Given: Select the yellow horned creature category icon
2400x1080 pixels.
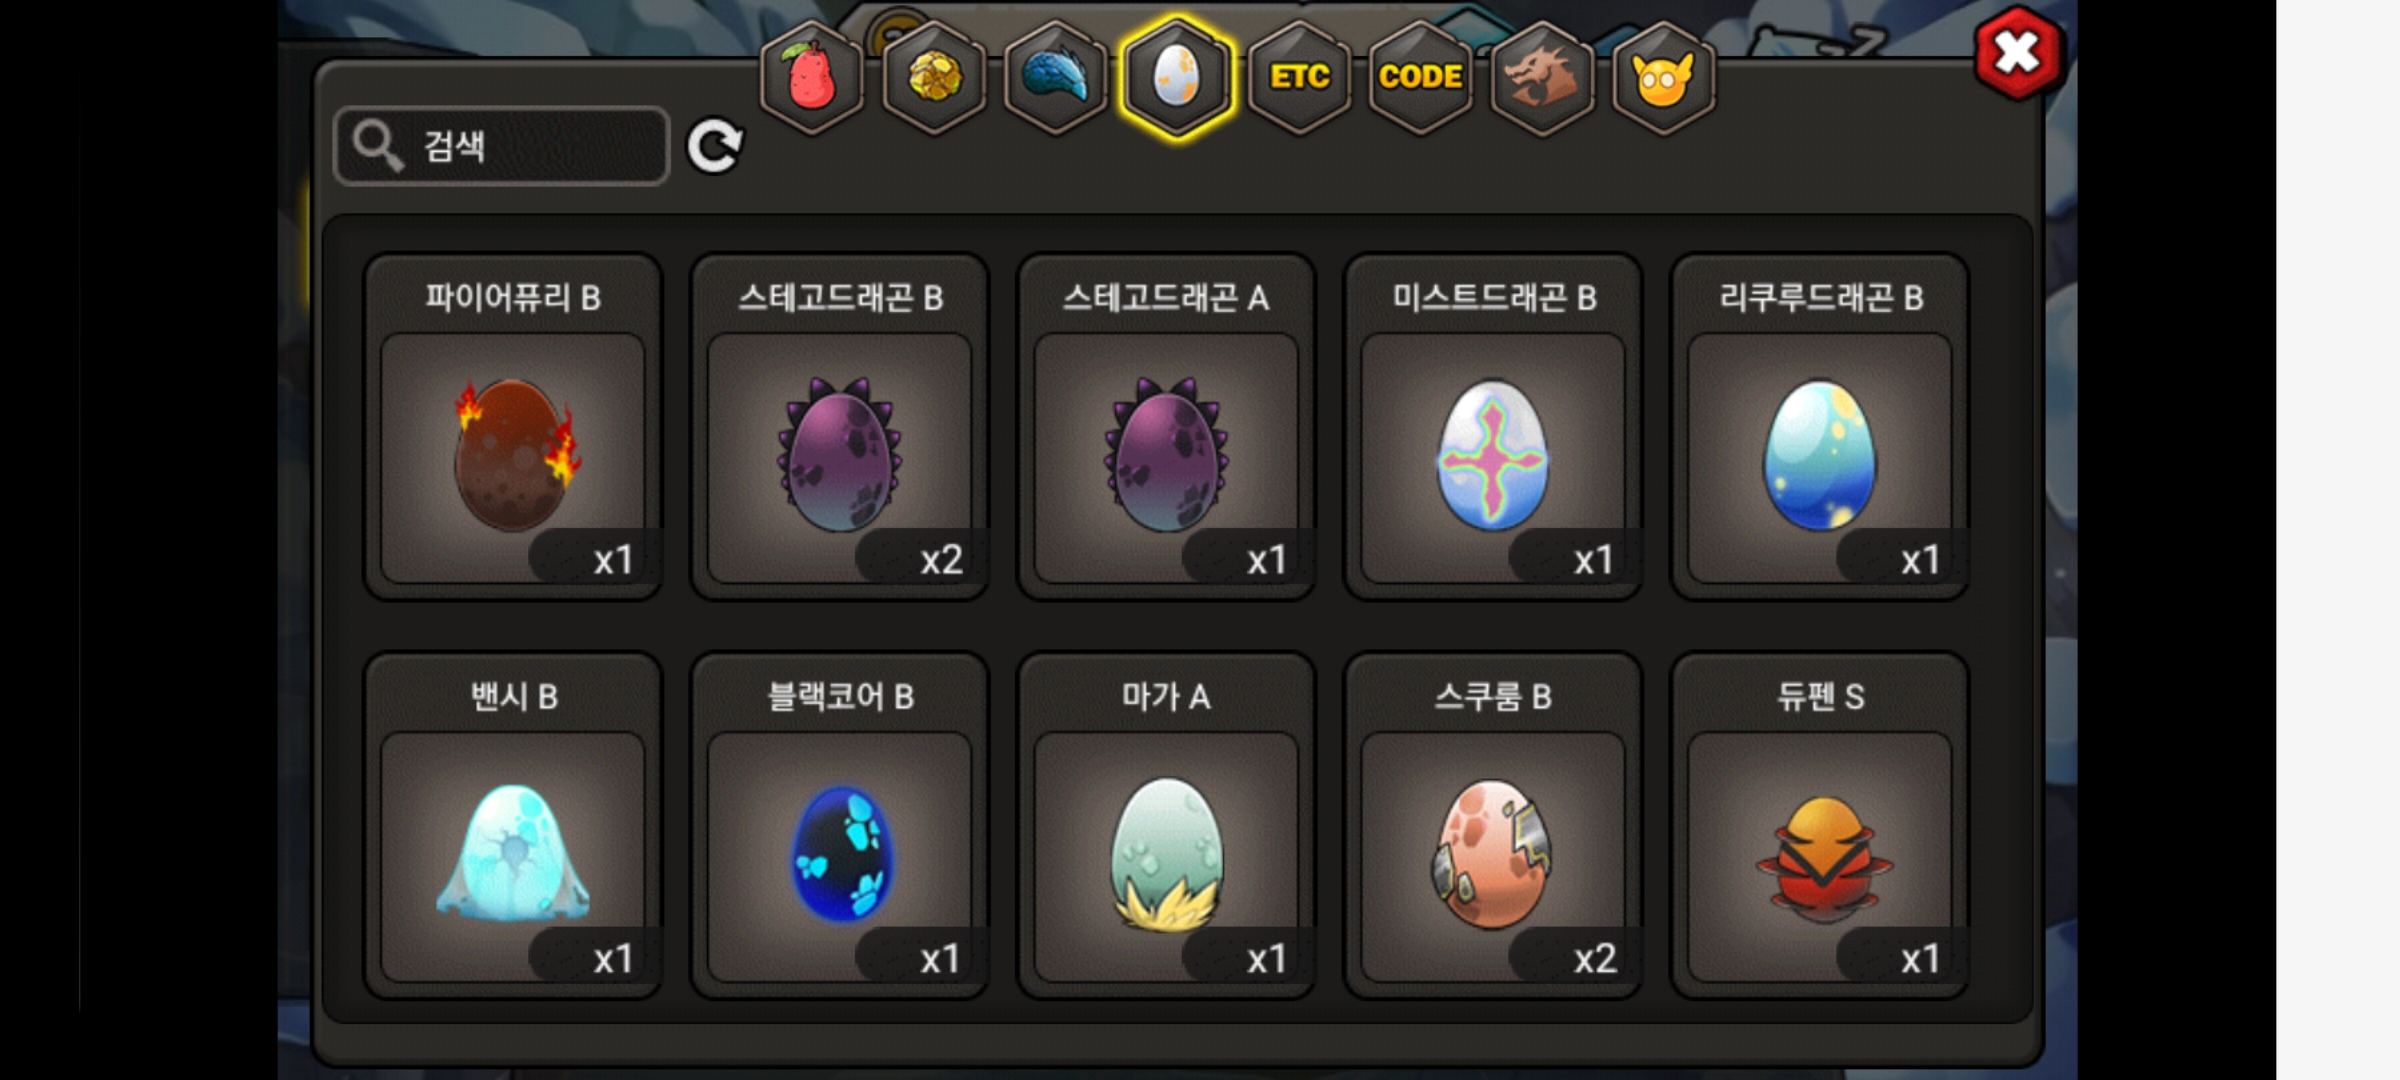Looking at the screenshot, I should 1664,77.
